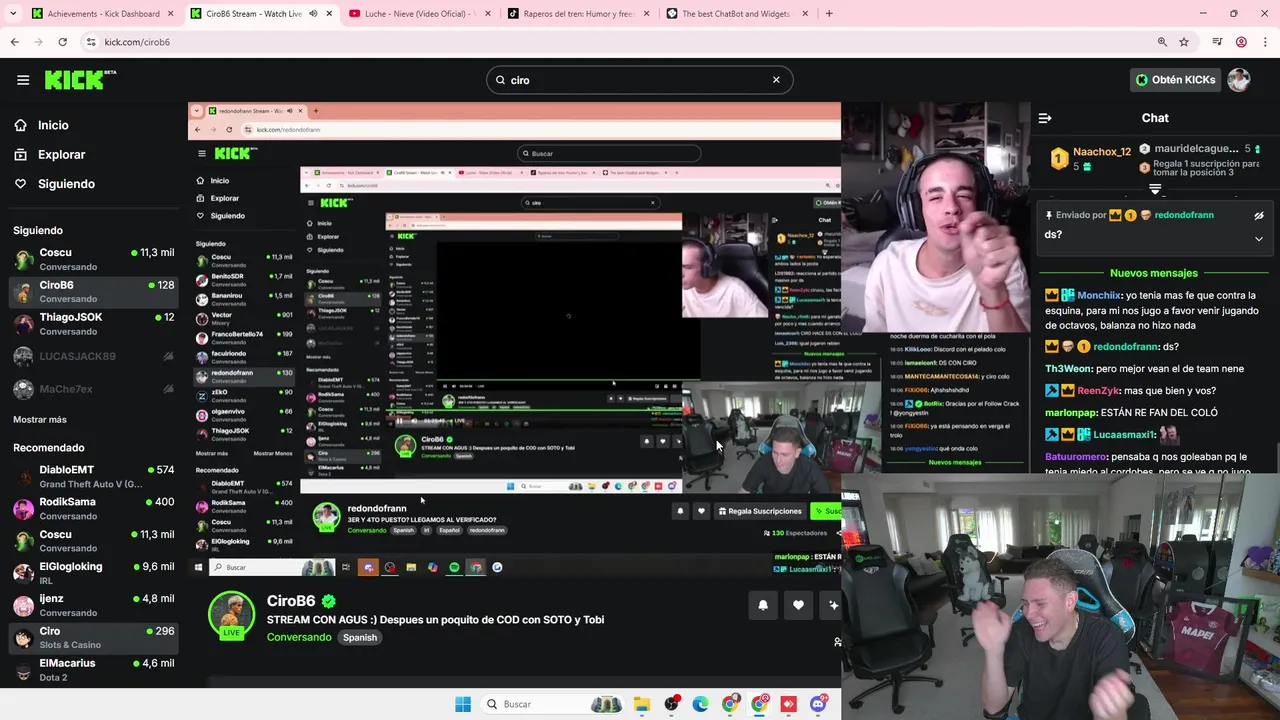Click the Siguiendo heart icon in sidebar

20,184
